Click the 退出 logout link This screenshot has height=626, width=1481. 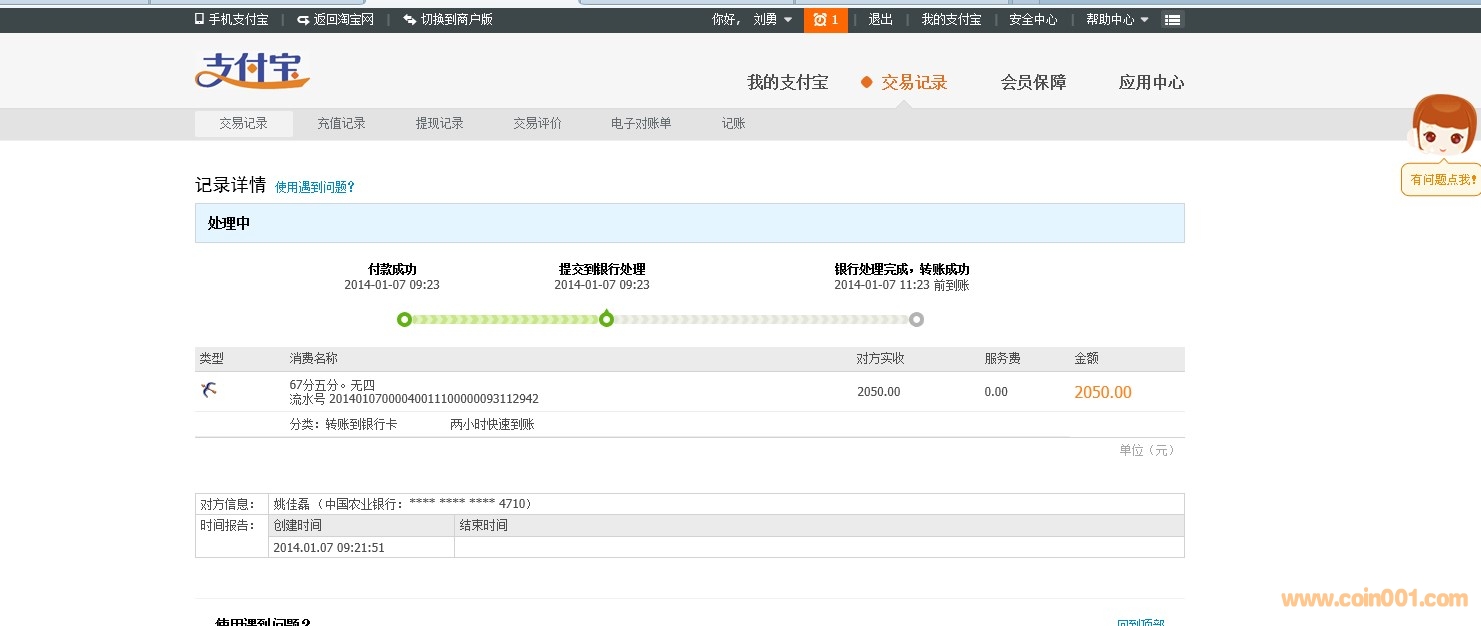[880, 20]
